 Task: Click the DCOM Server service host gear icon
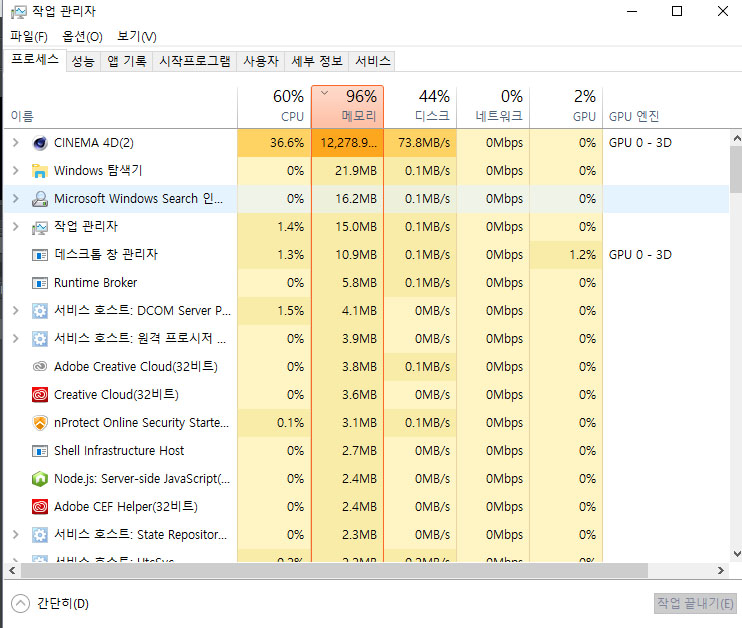(x=40, y=311)
